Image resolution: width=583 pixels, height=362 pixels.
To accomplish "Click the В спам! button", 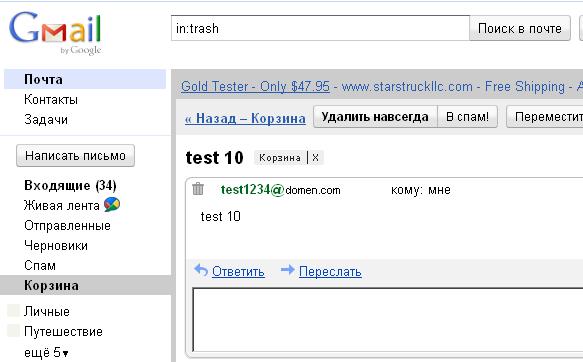I will (x=467, y=117).
